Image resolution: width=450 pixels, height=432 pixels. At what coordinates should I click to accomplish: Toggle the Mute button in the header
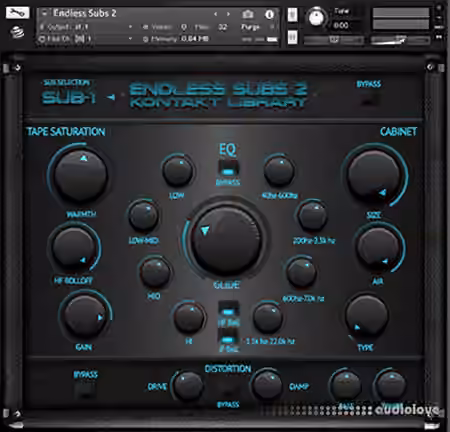pyautogui.click(x=292, y=37)
